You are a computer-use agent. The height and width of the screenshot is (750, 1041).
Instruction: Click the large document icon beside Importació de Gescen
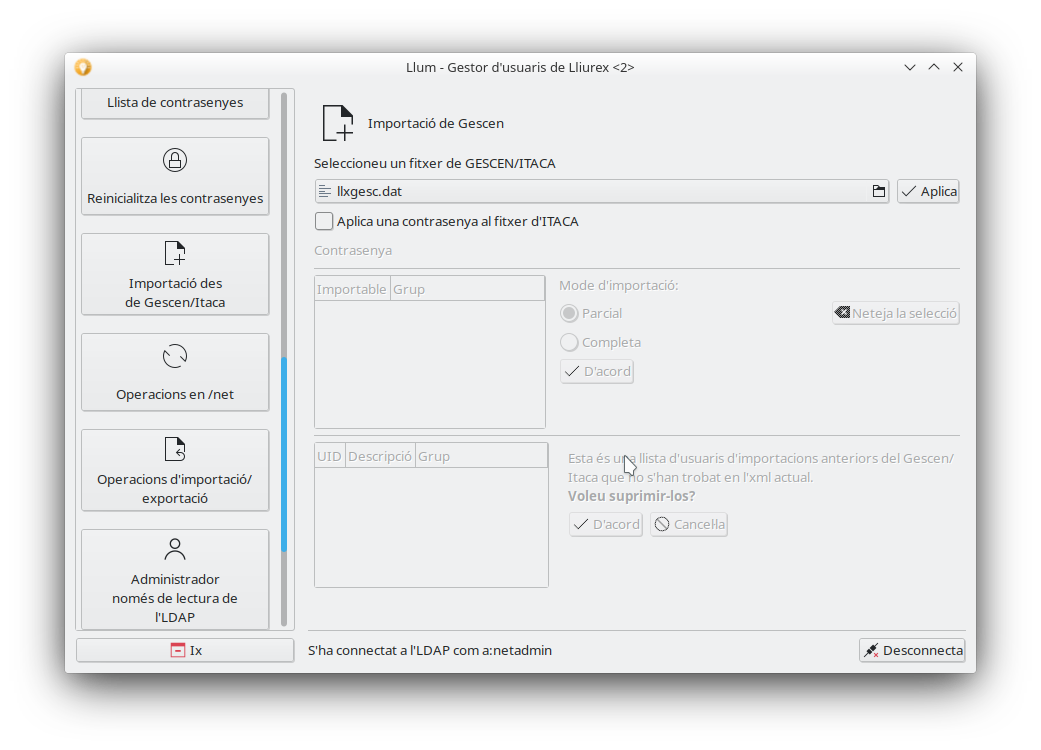pos(338,123)
